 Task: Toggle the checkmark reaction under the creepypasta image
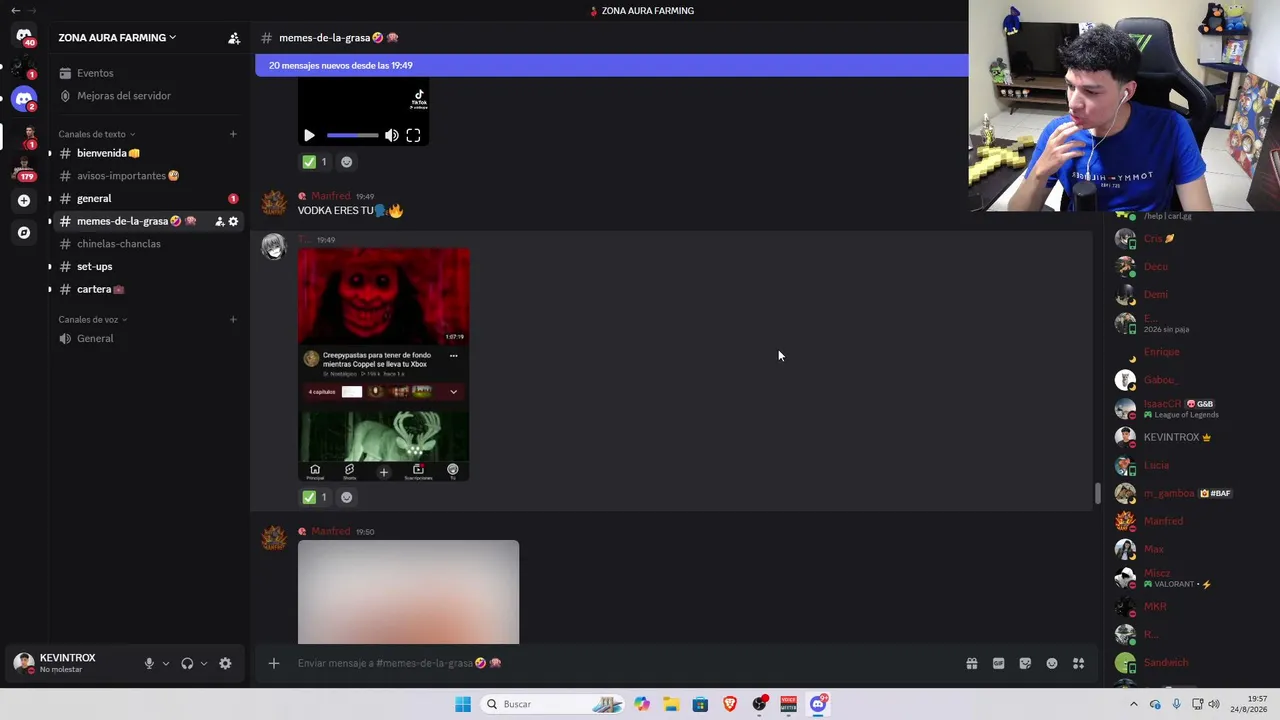(x=315, y=497)
